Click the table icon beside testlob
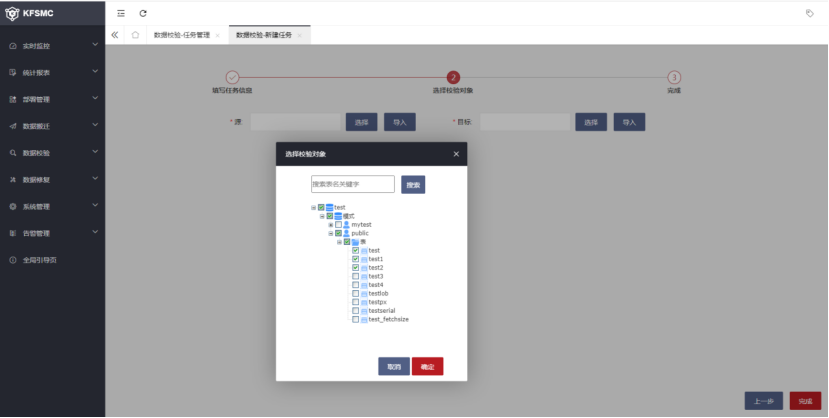 coord(364,294)
